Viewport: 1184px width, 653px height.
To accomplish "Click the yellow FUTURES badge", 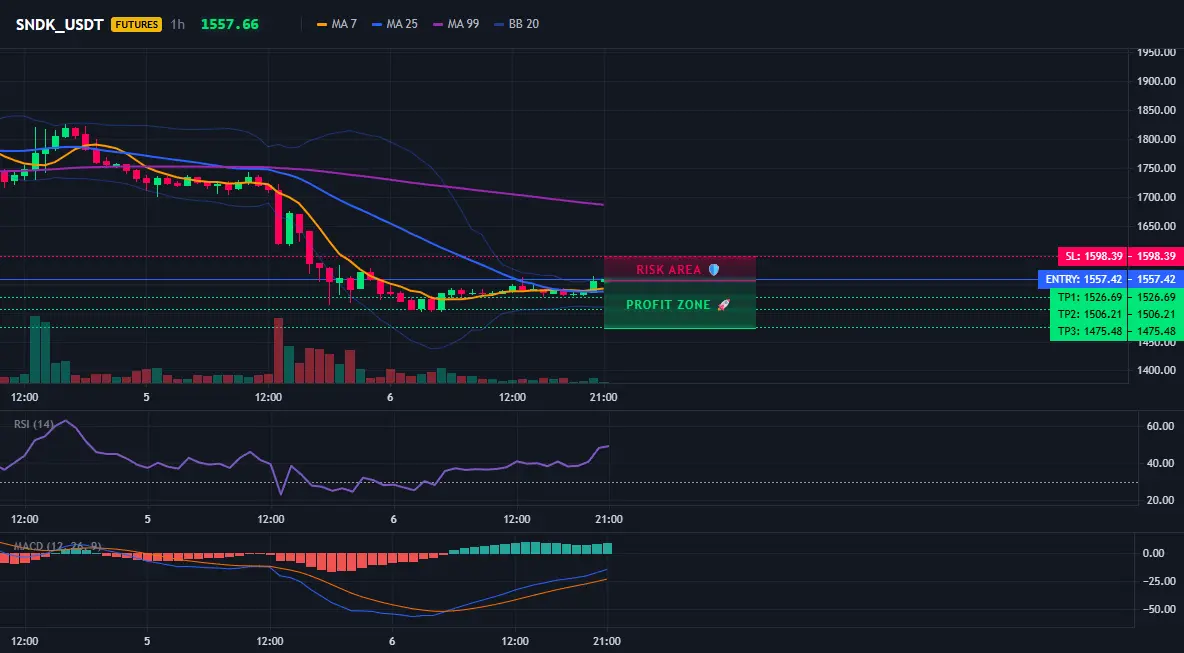I will tap(137, 24).
